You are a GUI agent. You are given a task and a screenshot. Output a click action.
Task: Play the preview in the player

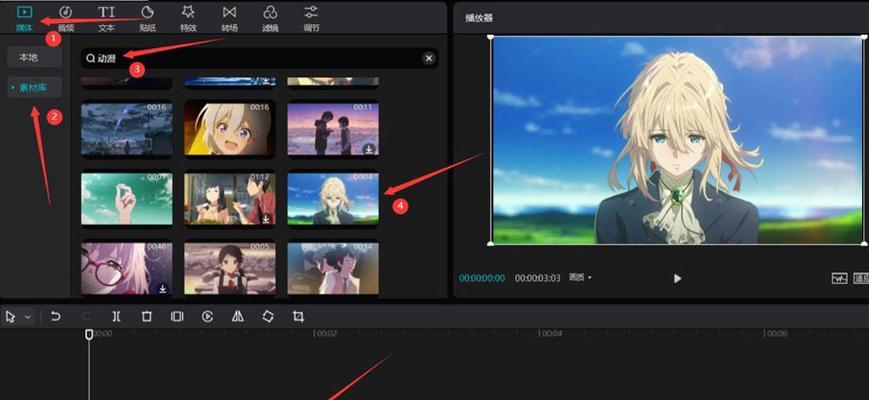coord(677,278)
